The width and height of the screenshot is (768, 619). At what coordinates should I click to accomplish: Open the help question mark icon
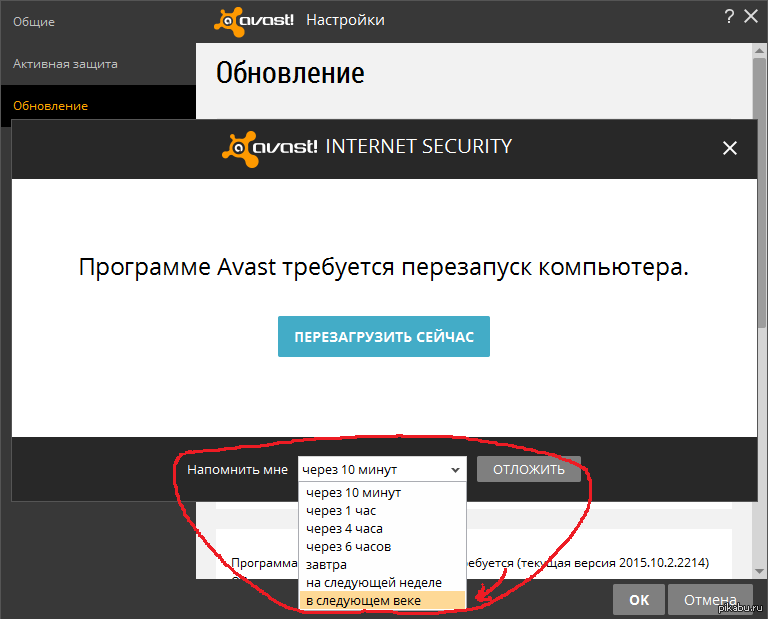coord(729,16)
